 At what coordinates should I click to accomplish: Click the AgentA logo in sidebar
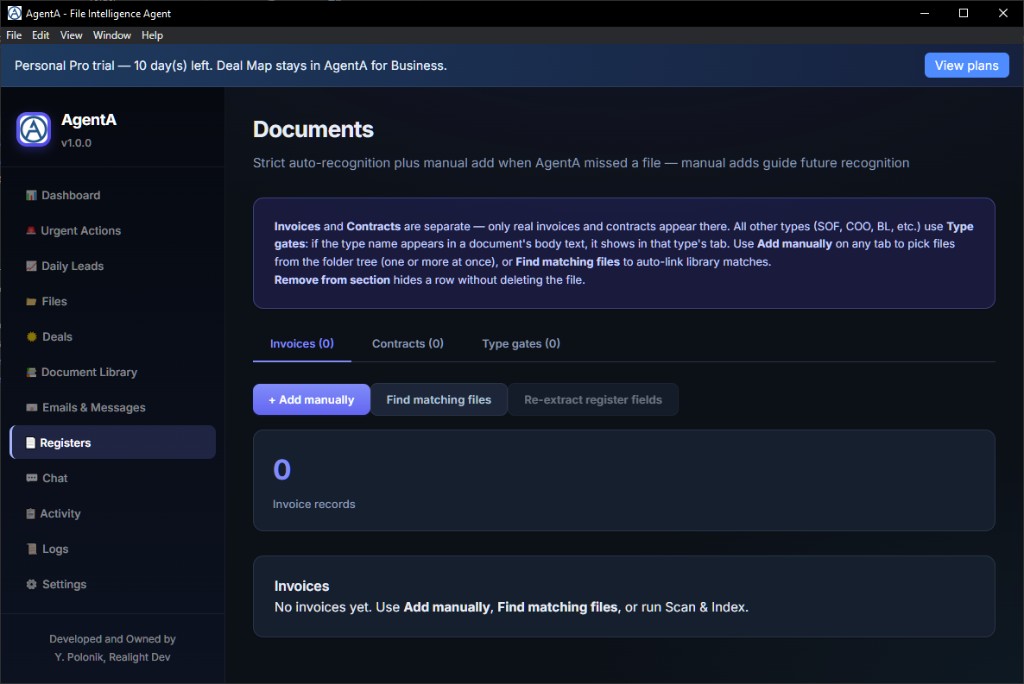pyautogui.click(x=33, y=129)
